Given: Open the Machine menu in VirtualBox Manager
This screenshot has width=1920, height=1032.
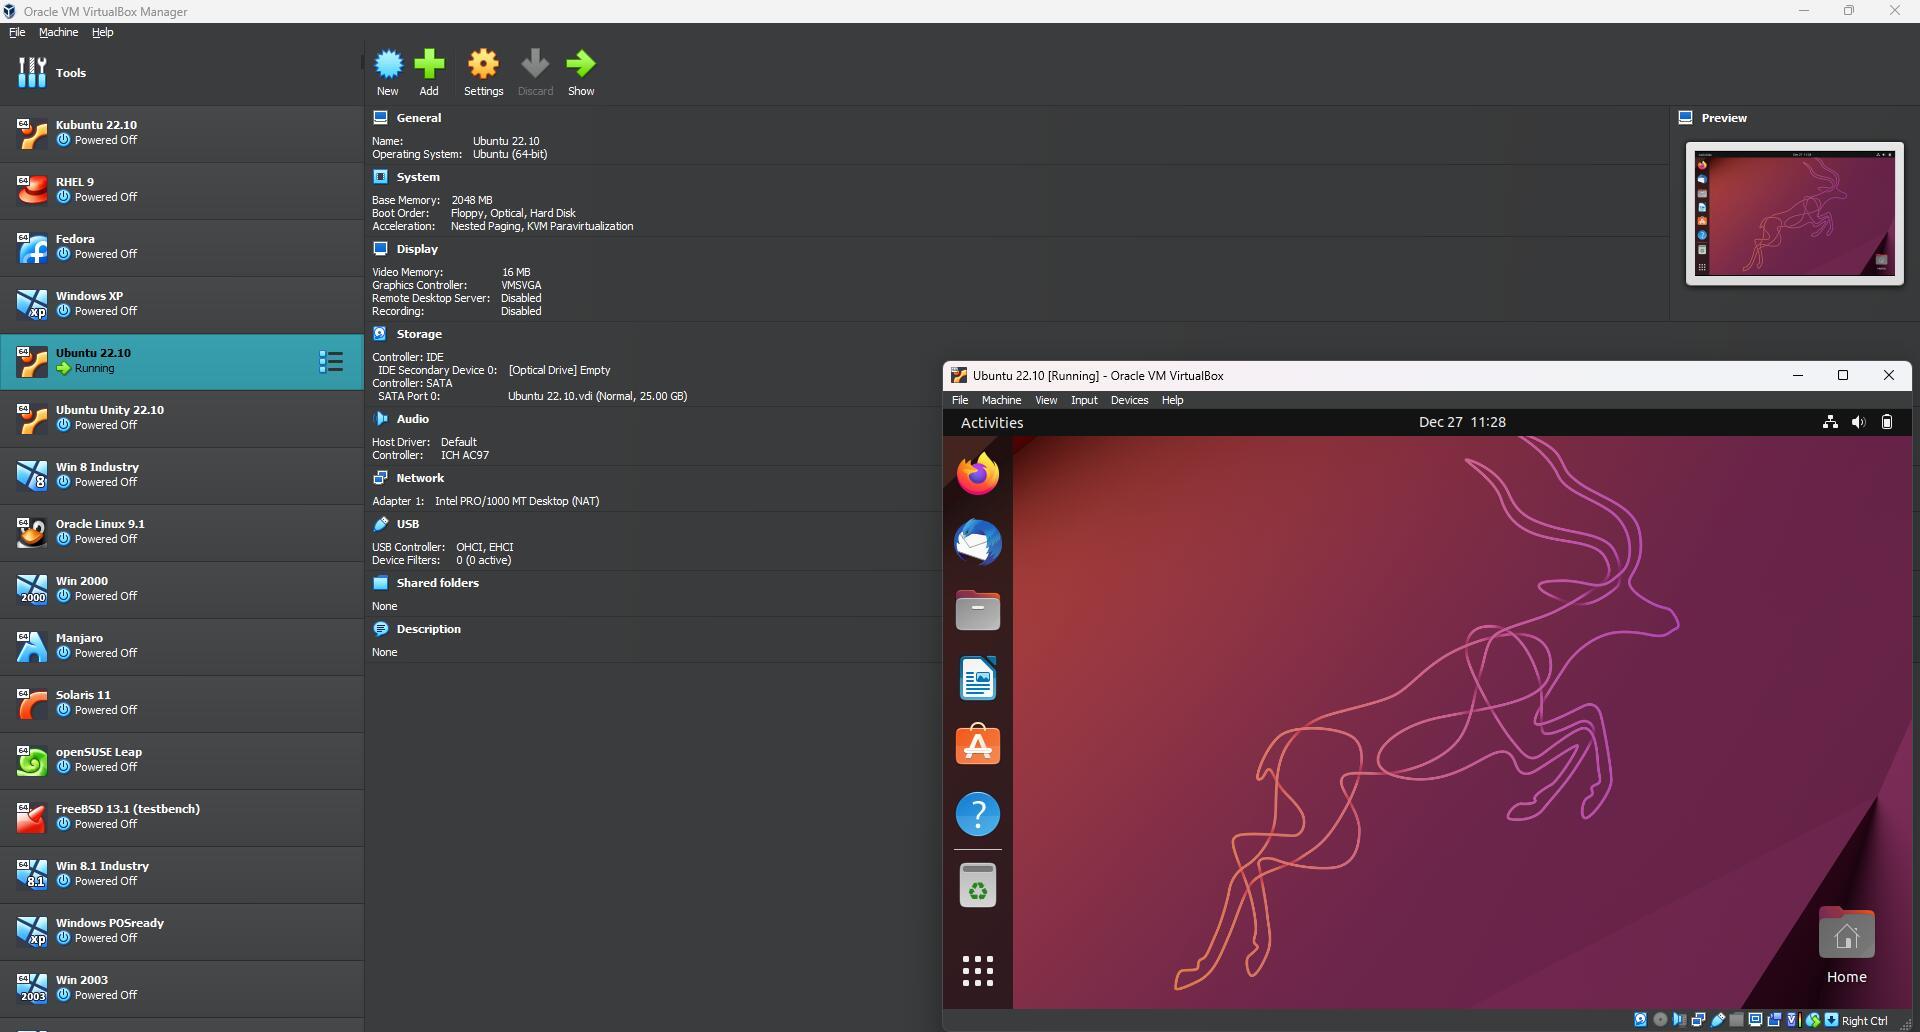Looking at the screenshot, I should pyautogui.click(x=58, y=32).
